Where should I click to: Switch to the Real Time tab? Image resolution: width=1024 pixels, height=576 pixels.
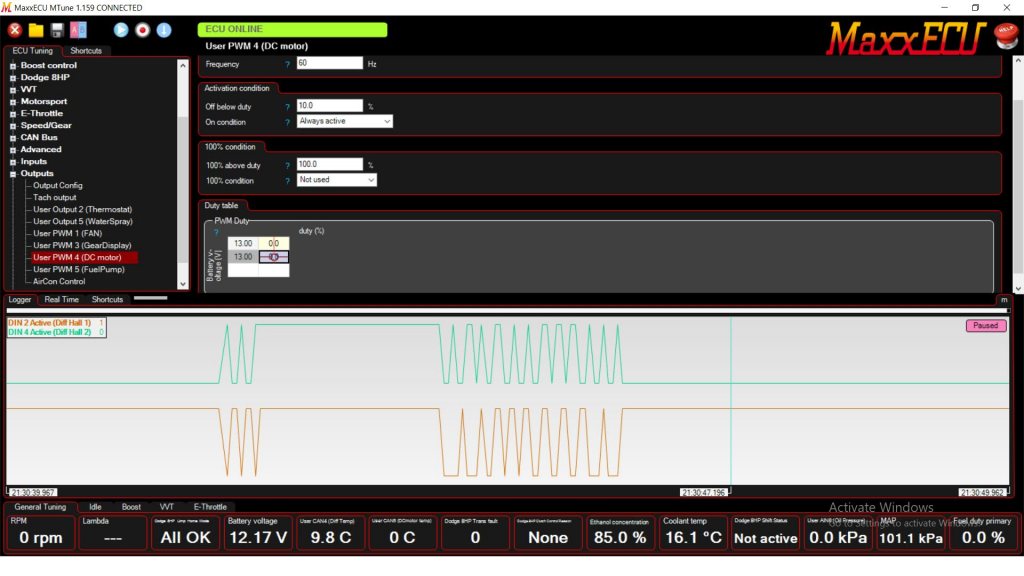pos(61,299)
